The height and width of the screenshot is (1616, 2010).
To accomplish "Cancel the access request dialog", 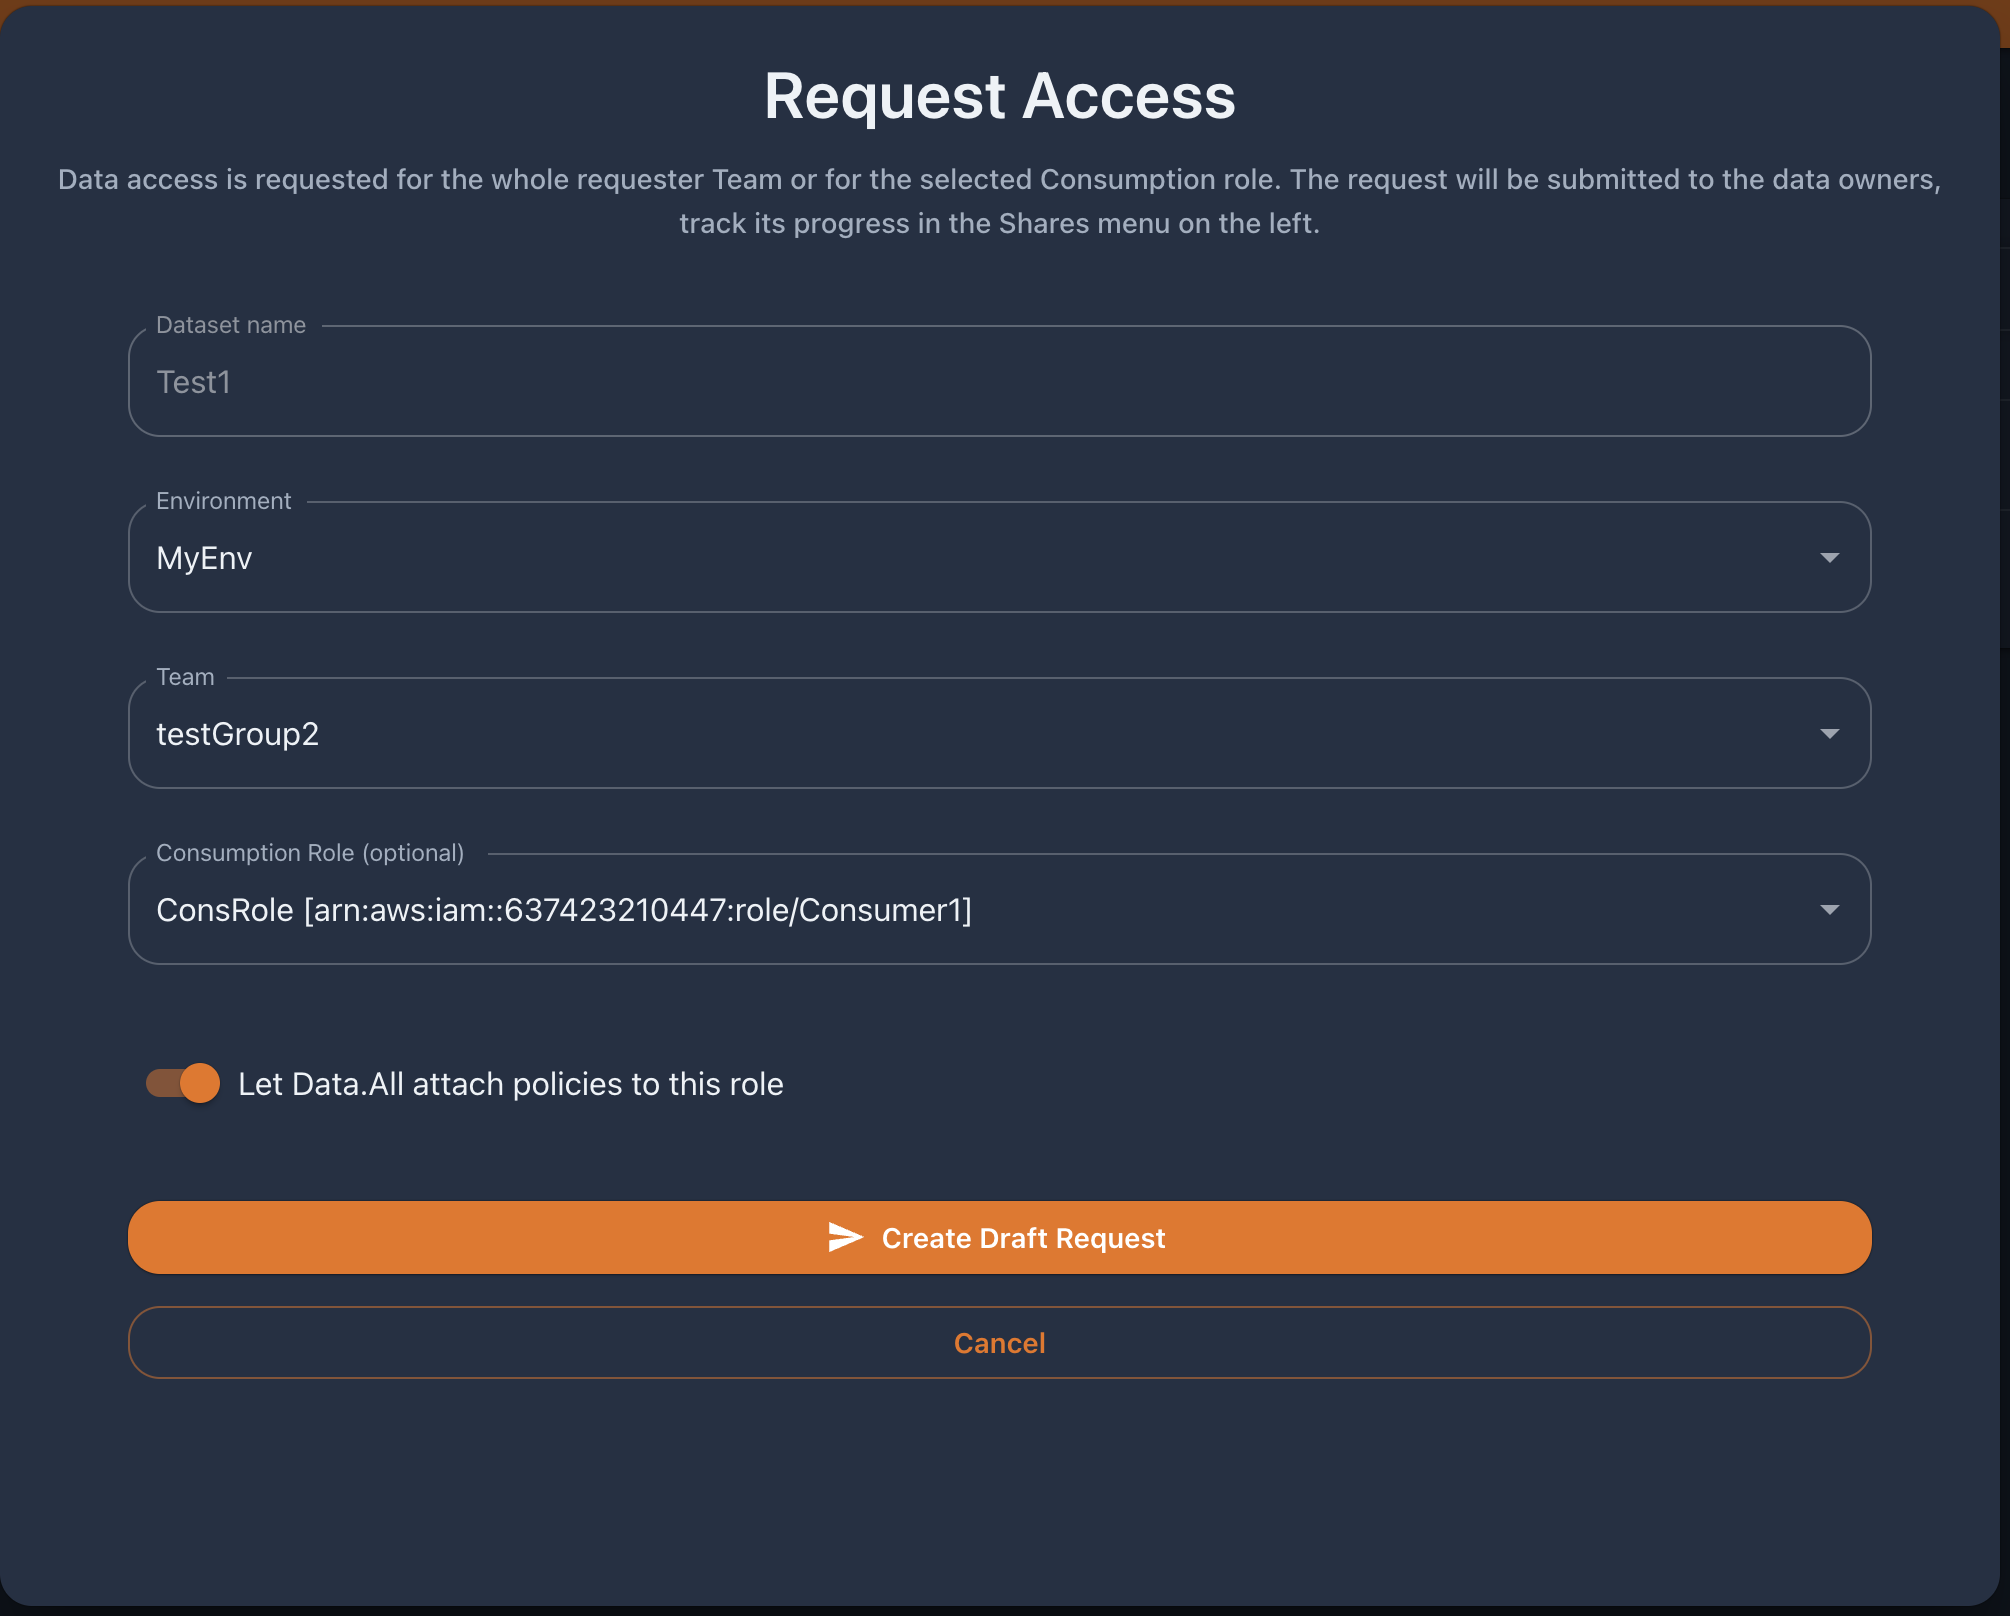I will [999, 1343].
